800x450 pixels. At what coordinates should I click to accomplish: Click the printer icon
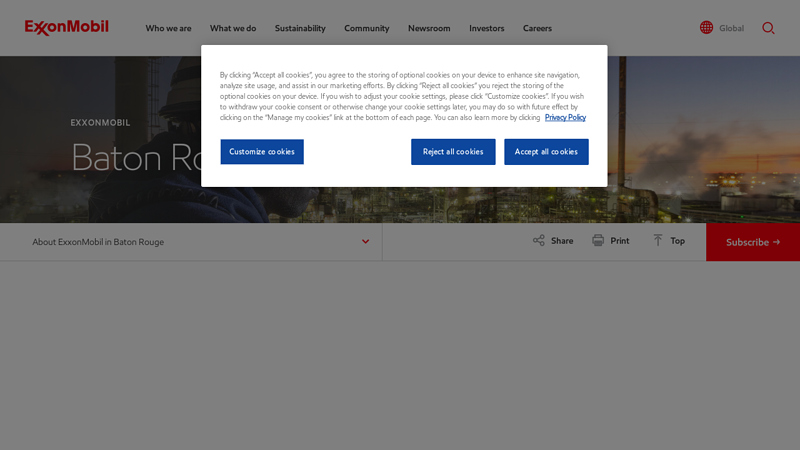click(x=598, y=241)
